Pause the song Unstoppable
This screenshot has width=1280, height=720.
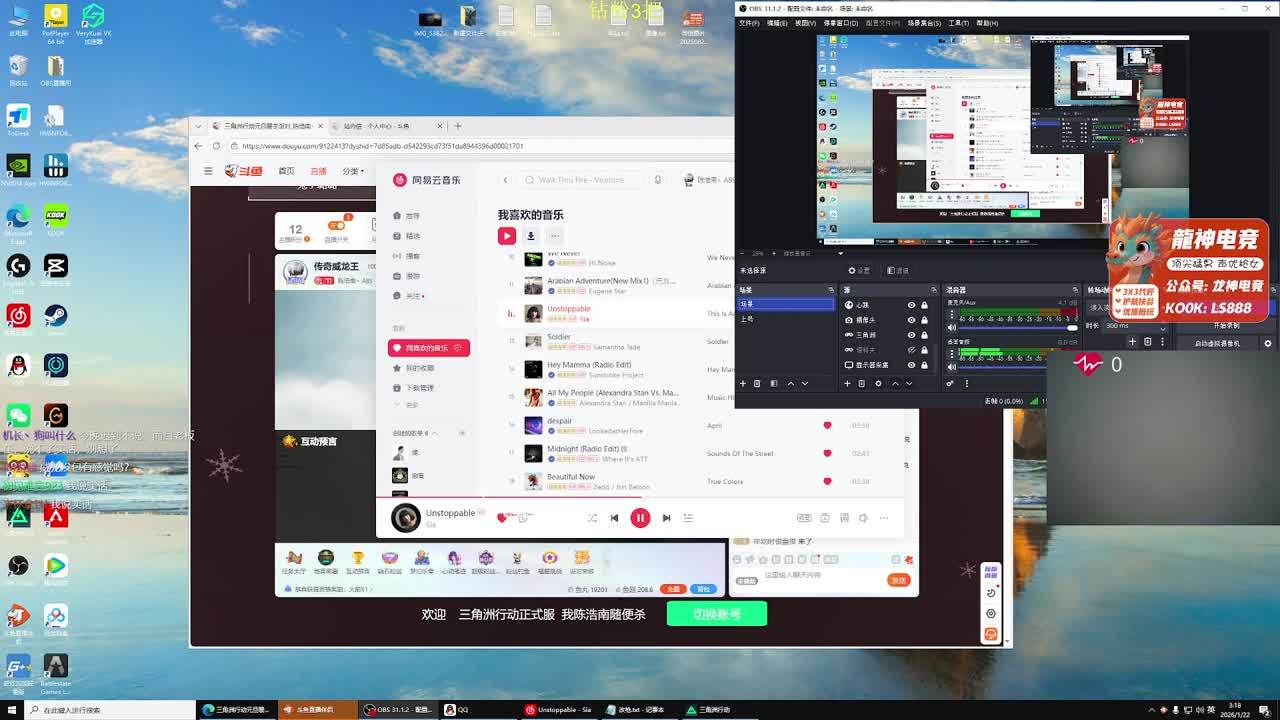[640, 518]
